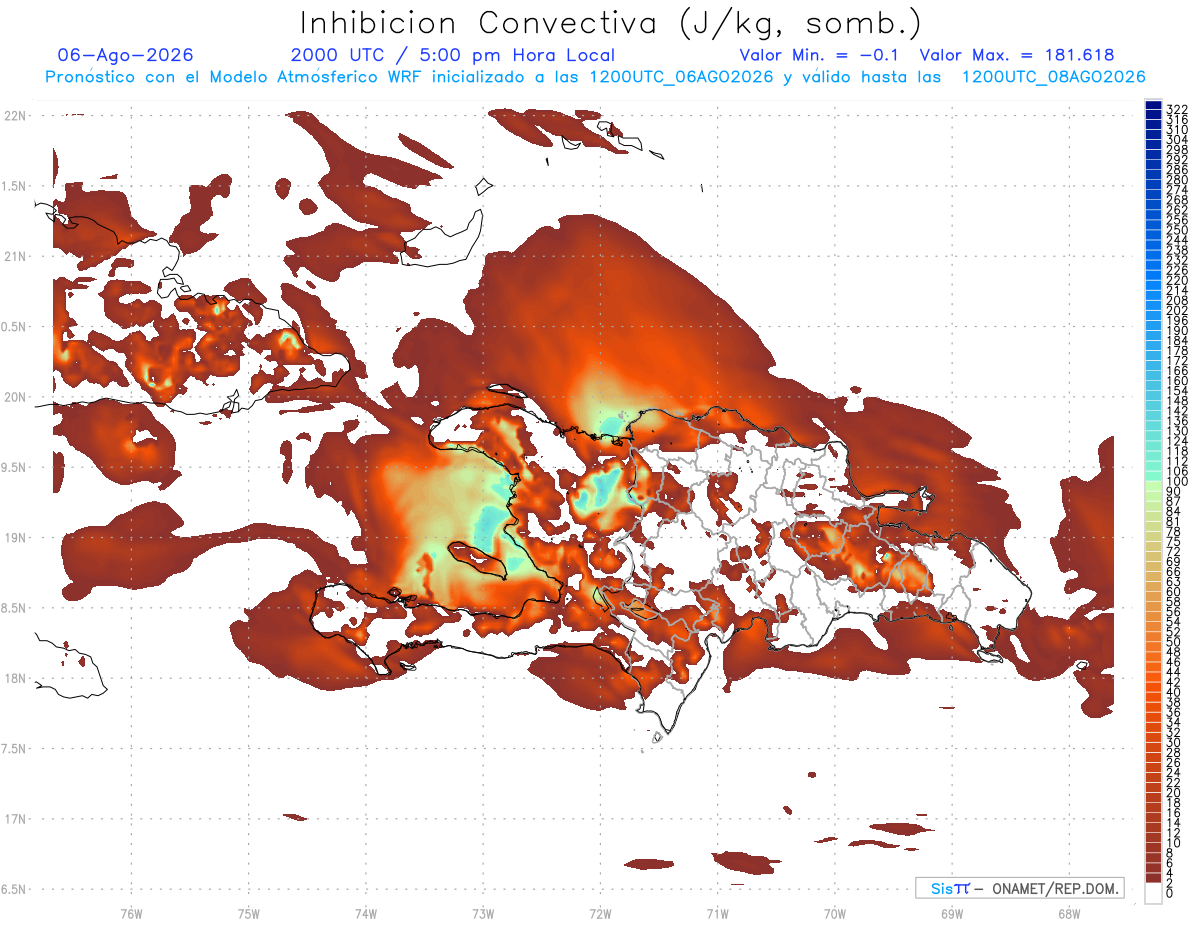Image resolution: width=1200 pixels, height=927 pixels.
Task: Click the white 0 colorbar swatch
Action: [x=1154, y=895]
